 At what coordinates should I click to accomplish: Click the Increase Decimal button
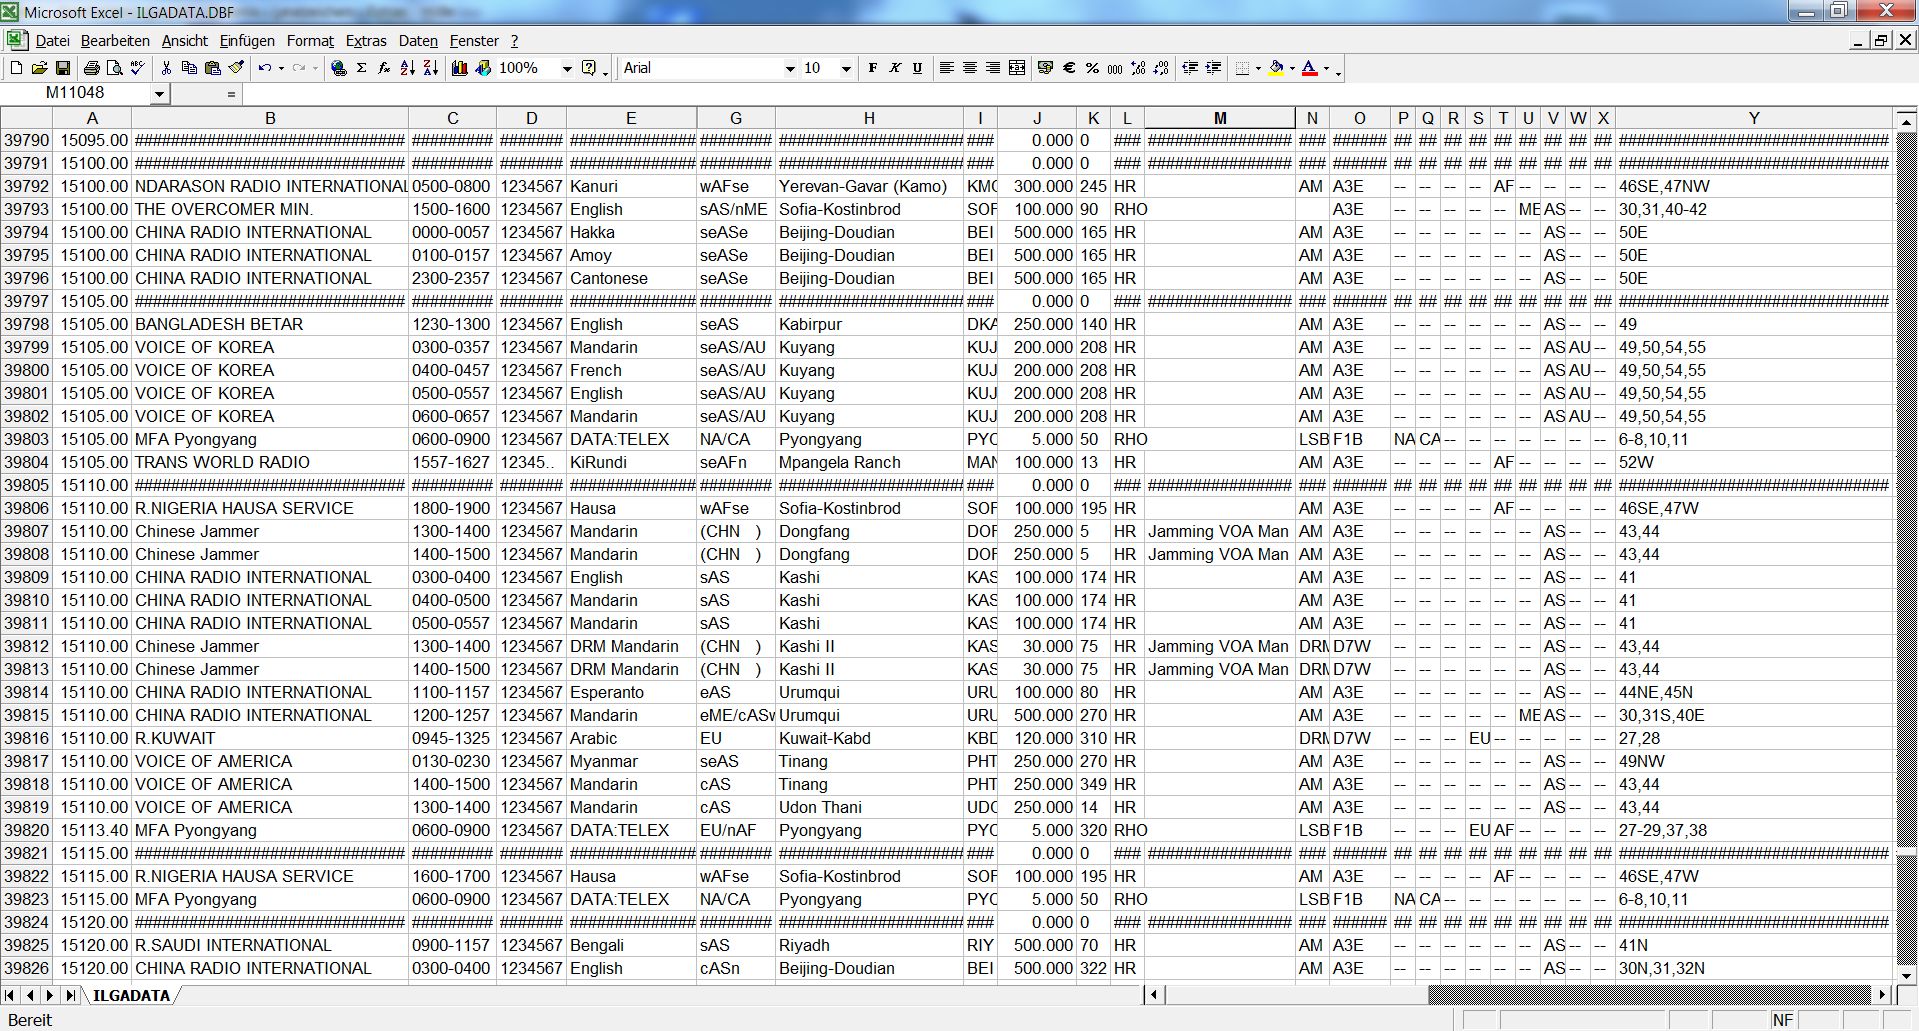click(1137, 68)
